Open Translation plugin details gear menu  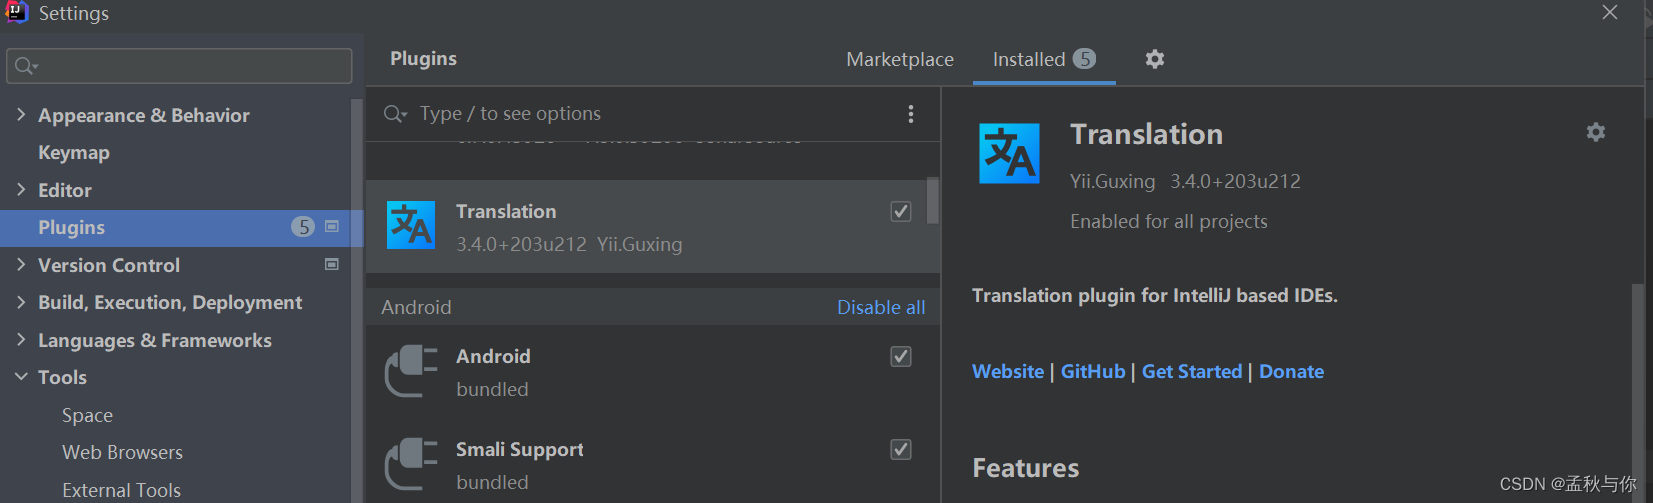[1595, 132]
